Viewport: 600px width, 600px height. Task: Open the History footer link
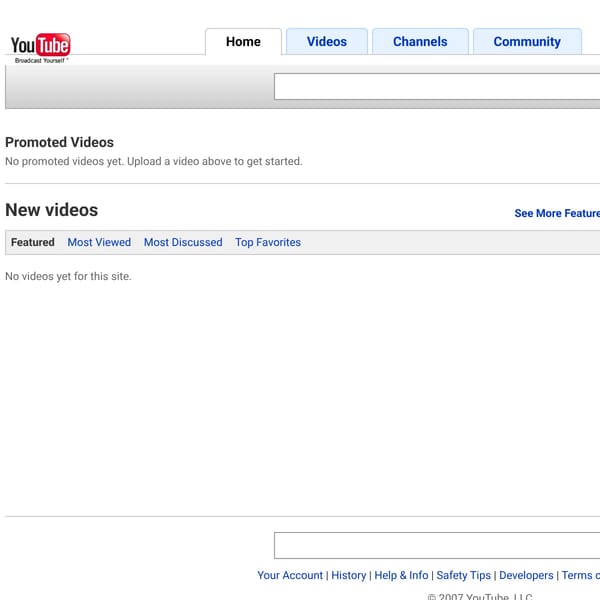click(x=349, y=575)
